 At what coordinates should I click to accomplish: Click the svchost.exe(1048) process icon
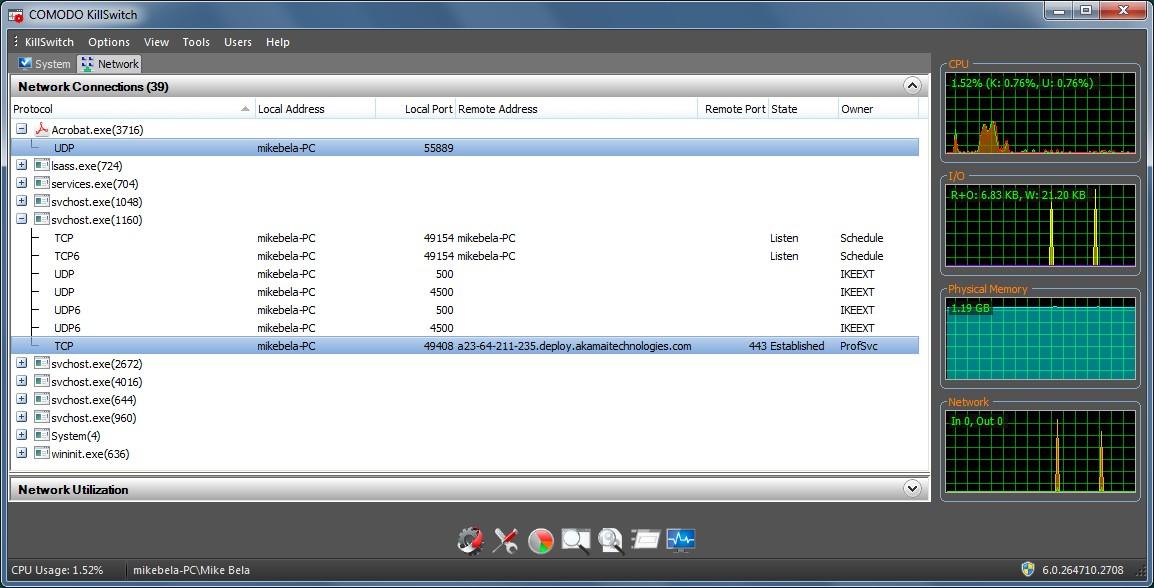pos(42,202)
